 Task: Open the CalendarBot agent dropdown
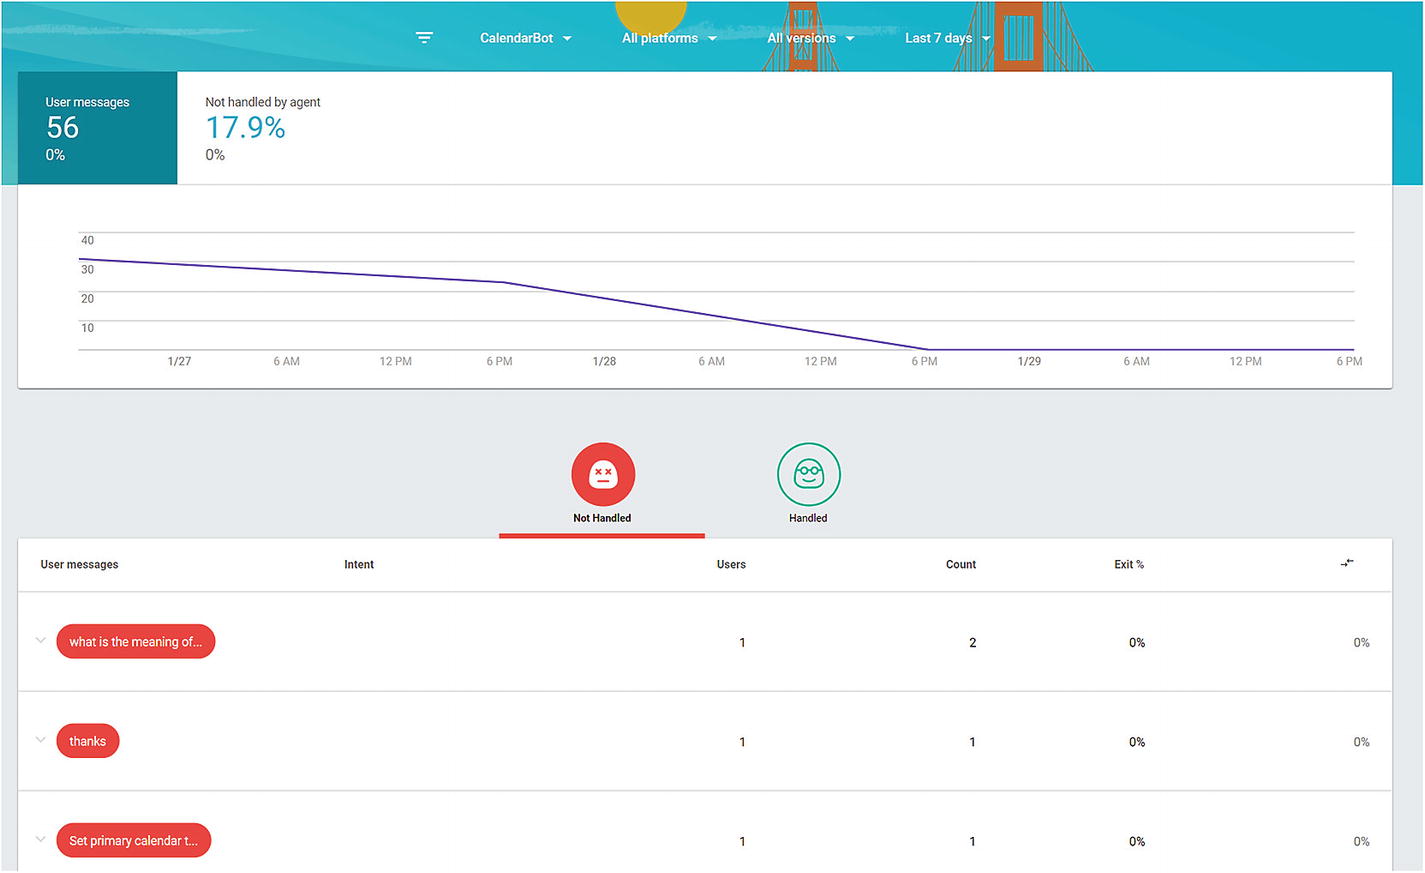525,38
